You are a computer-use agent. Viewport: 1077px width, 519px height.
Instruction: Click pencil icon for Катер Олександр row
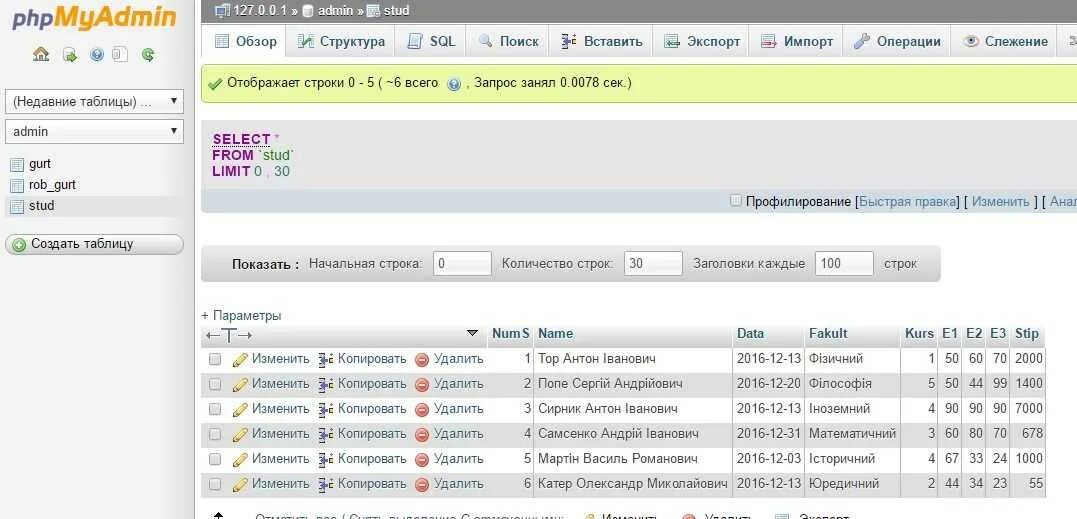tap(240, 485)
